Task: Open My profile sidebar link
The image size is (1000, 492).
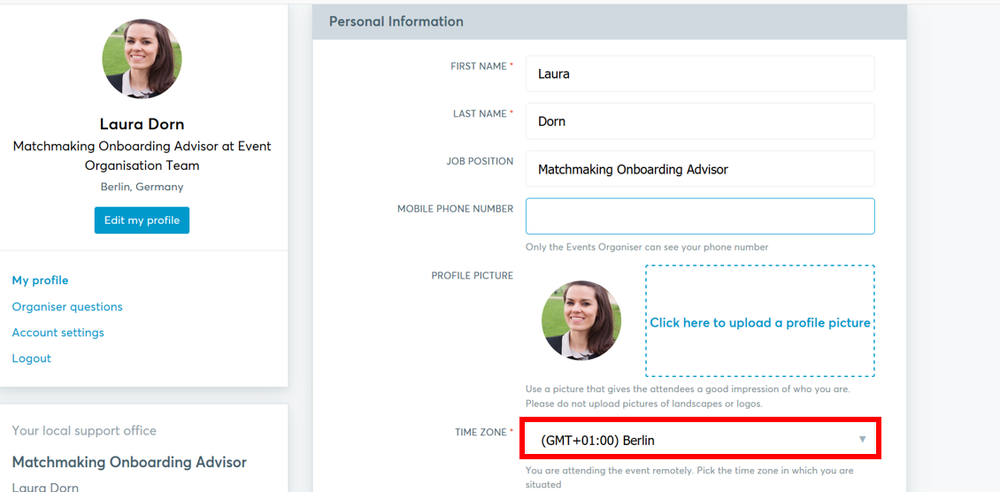Action: [x=40, y=280]
